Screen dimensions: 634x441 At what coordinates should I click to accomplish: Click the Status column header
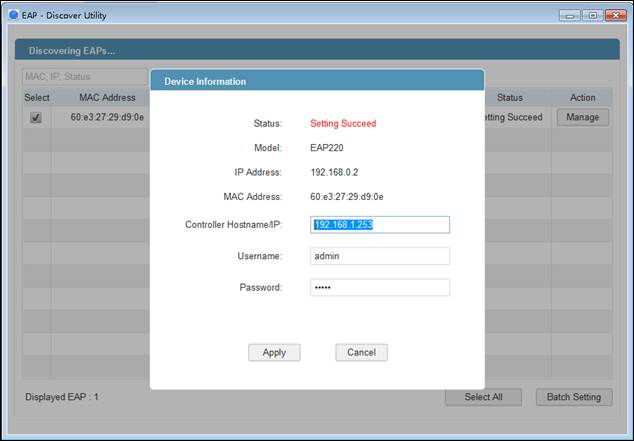509,97
